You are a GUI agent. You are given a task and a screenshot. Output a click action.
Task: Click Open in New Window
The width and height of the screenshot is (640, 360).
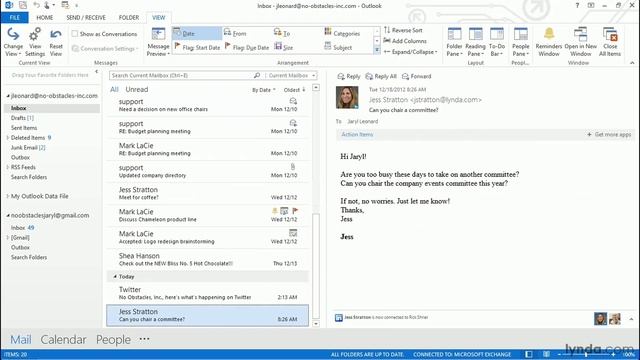(x=580, y=42)
